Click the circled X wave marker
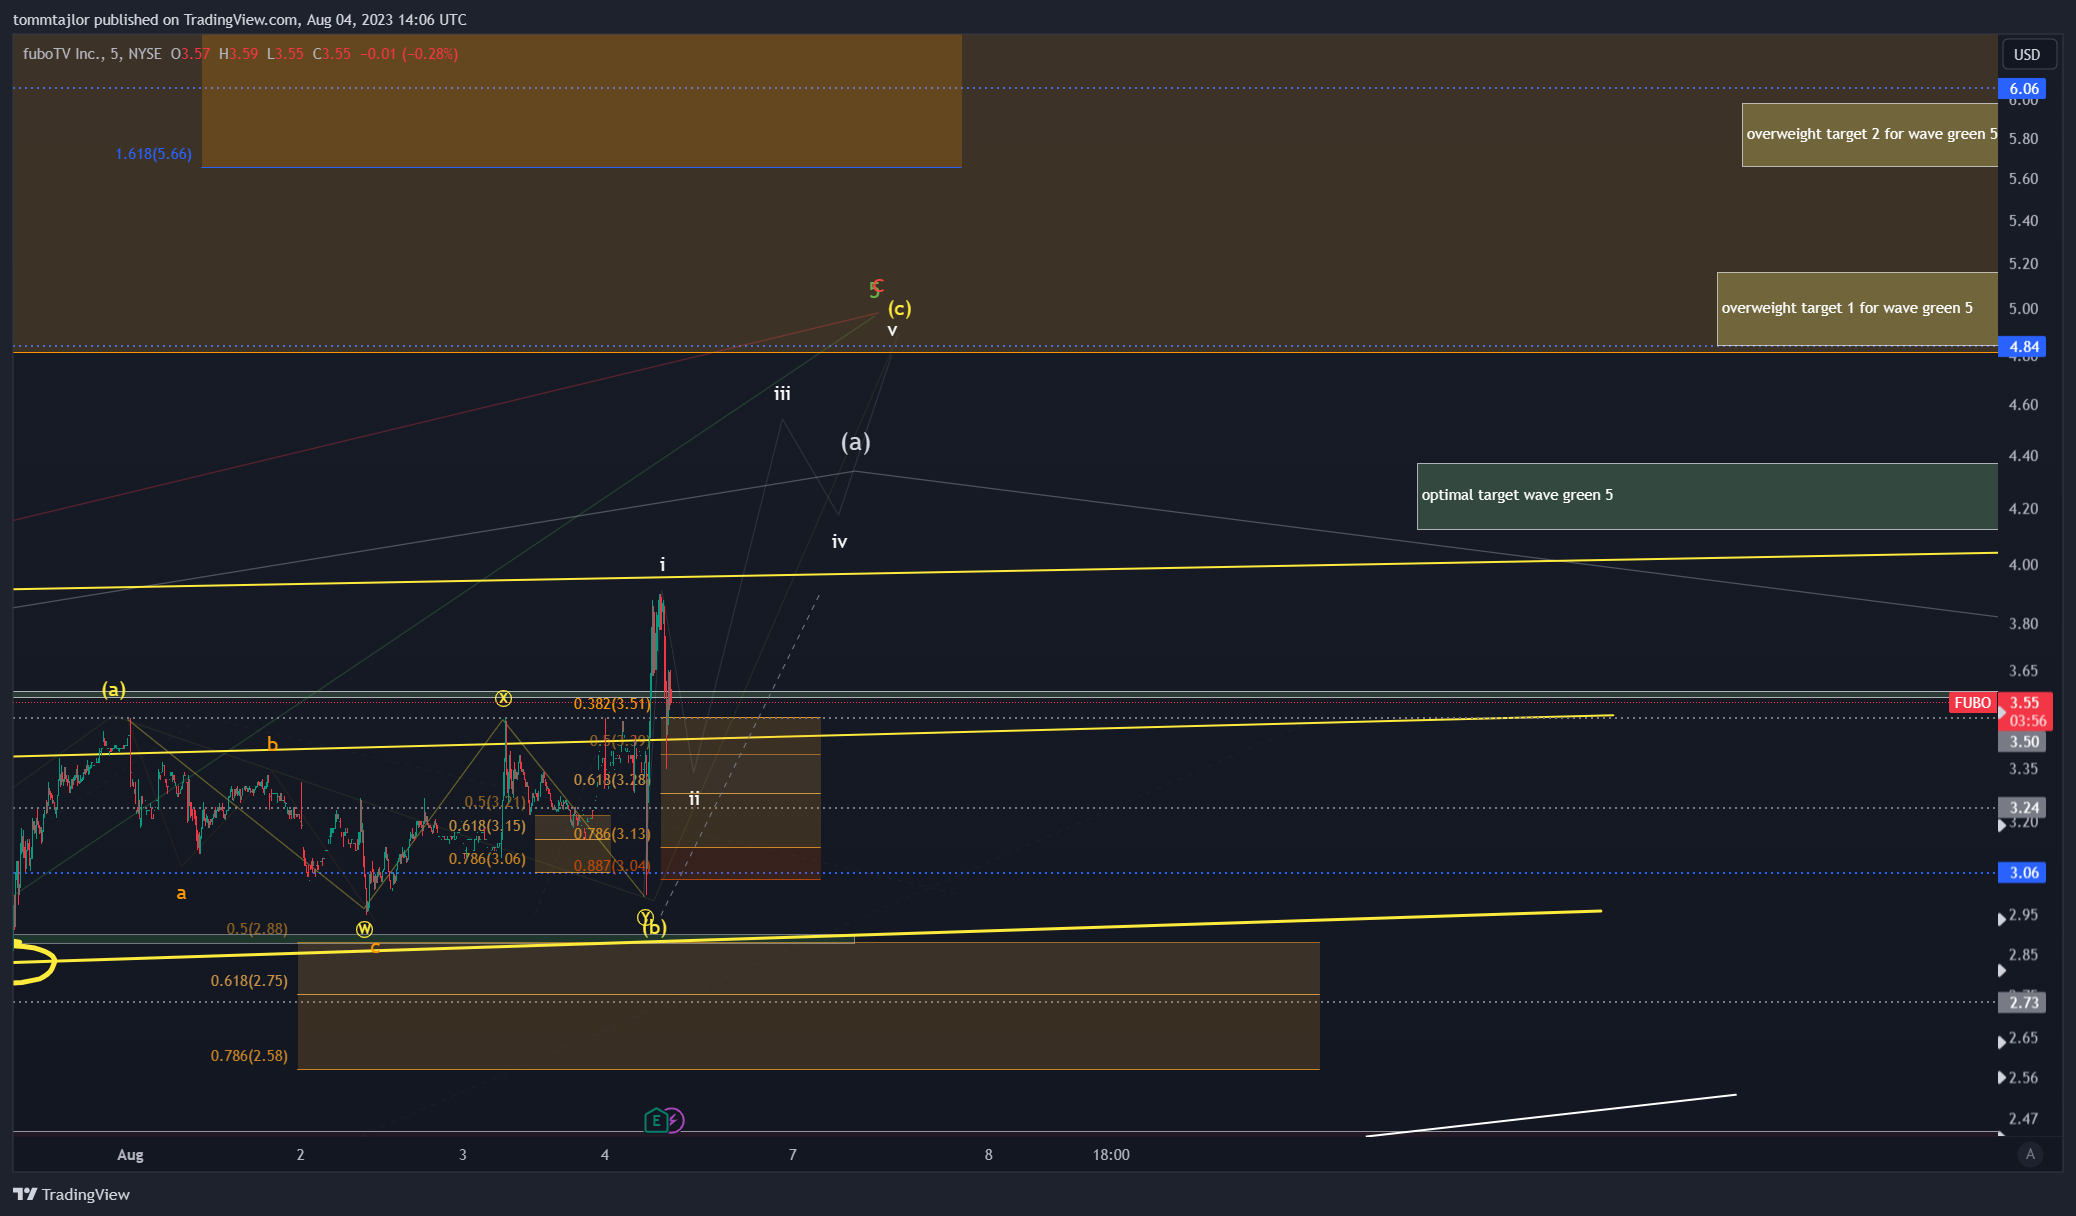Screen dimensions: 2076x1216 [x=504, y=698]
